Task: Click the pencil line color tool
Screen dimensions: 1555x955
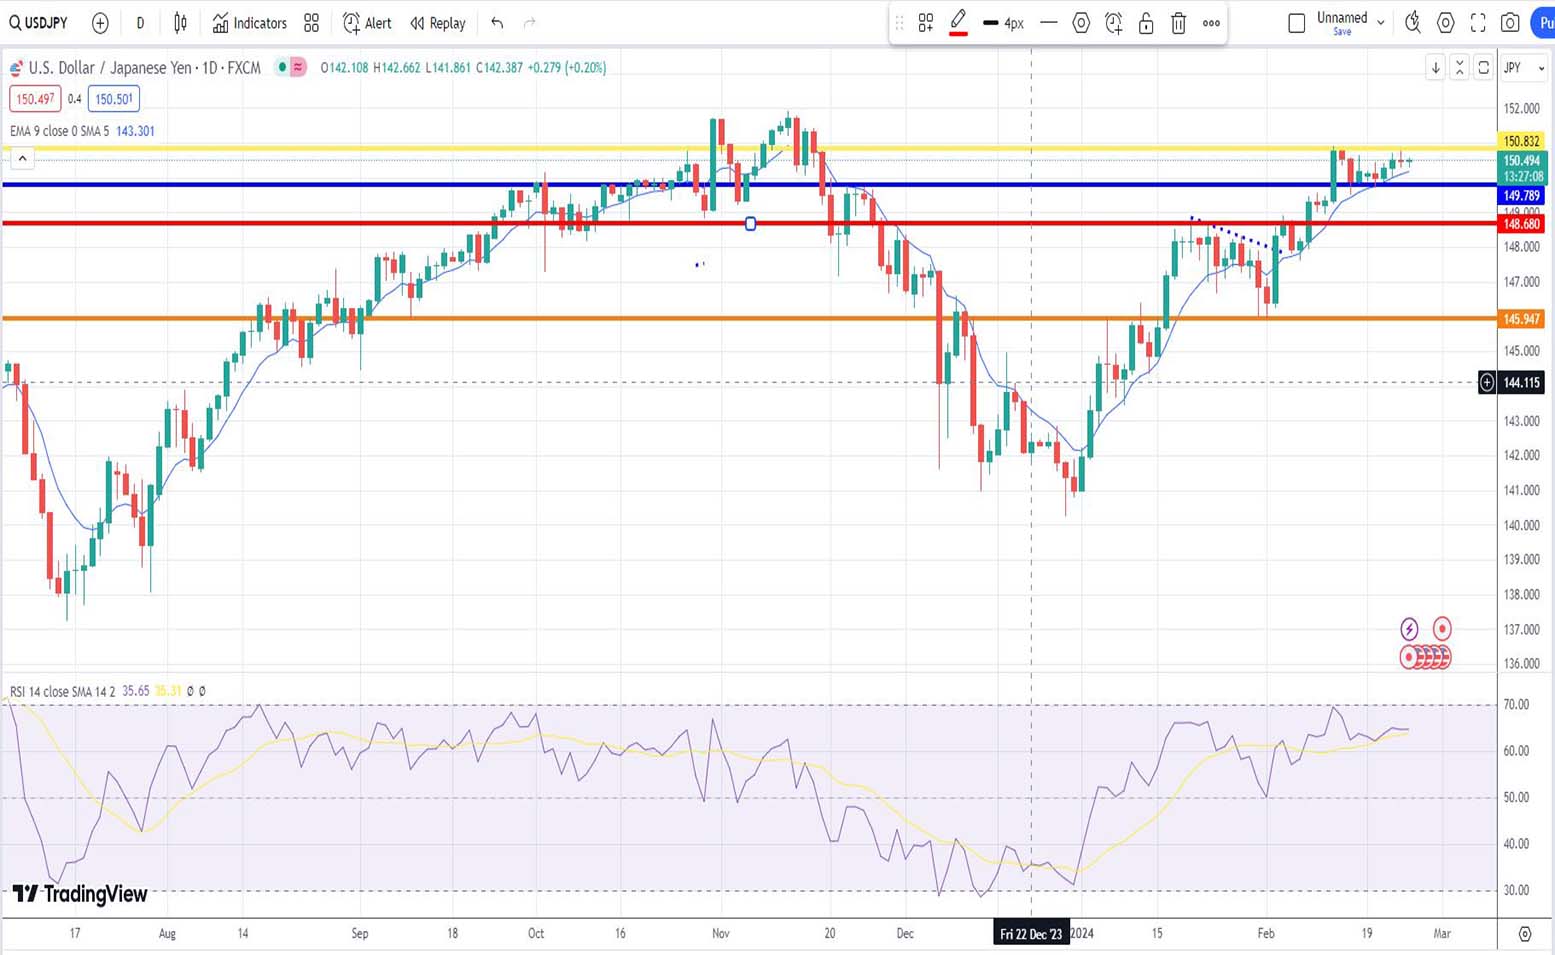Action: (958, 22)
